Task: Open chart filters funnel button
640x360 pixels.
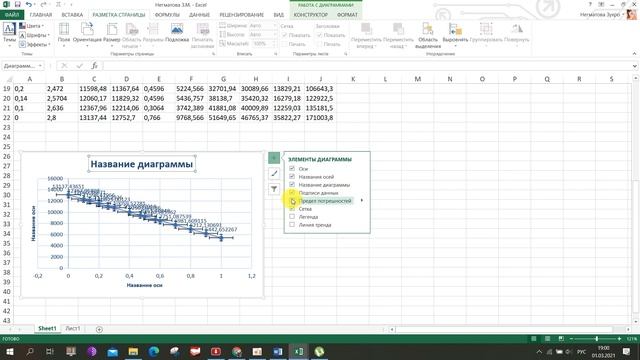Action: (274, 189)
